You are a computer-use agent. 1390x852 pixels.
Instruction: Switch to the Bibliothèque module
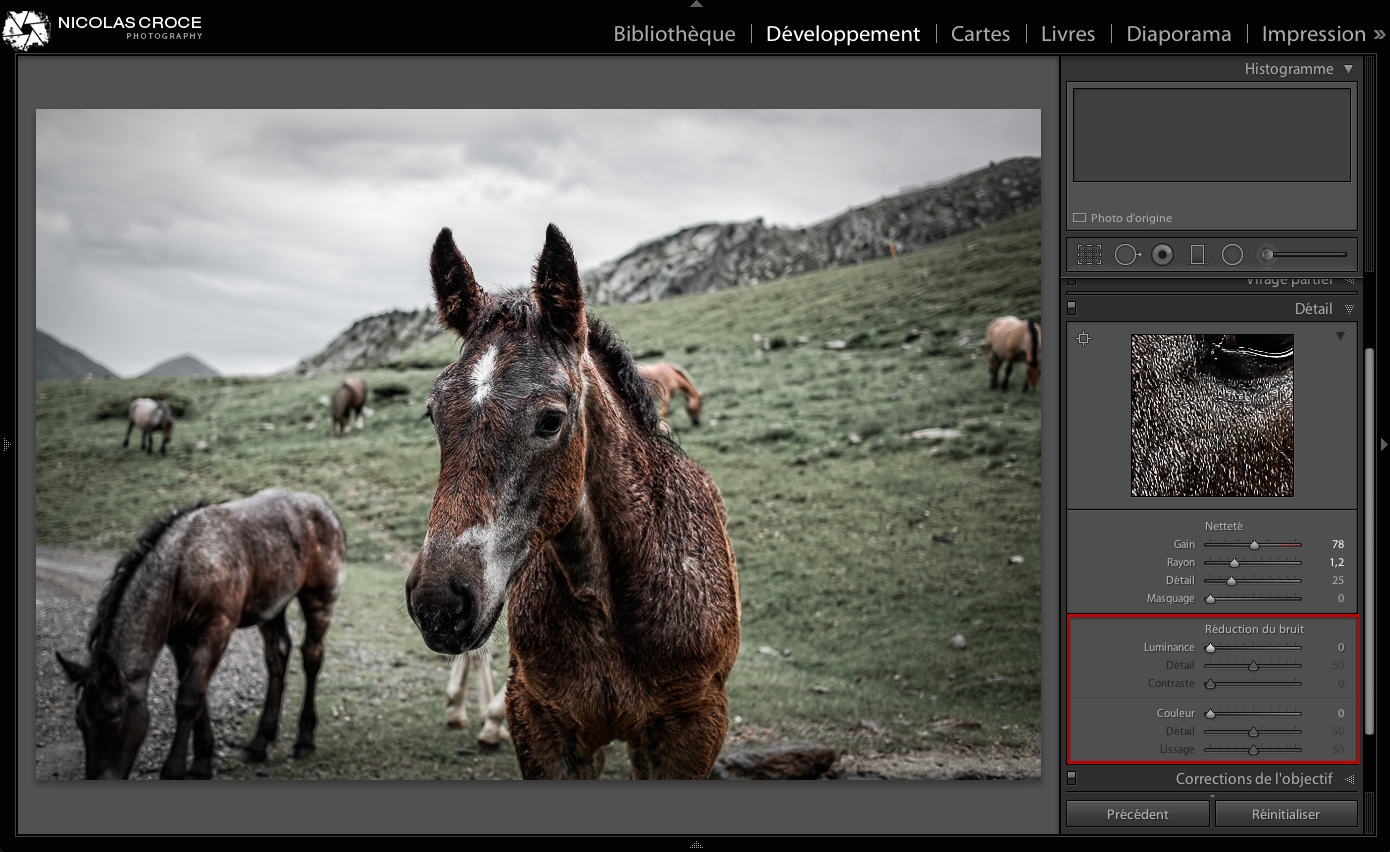[674, 33]
